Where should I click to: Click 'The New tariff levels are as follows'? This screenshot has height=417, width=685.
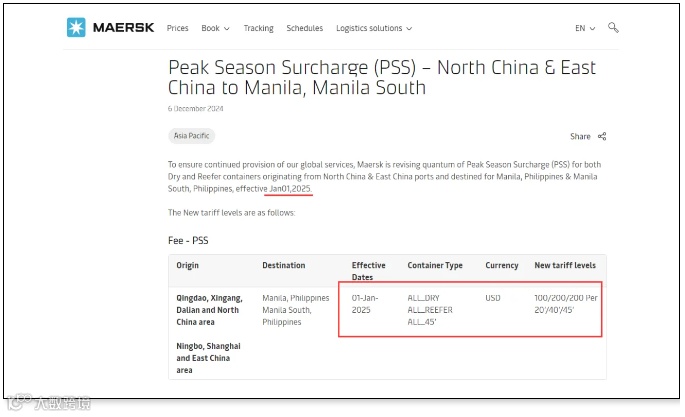click(x=232, y=213)
